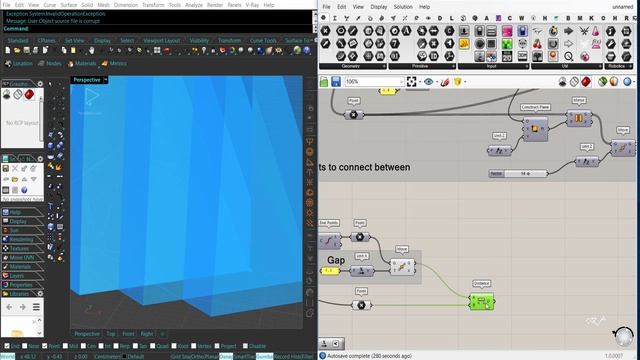
Task: Toggle the Point osnap checkbox
Action: point(45,346)
